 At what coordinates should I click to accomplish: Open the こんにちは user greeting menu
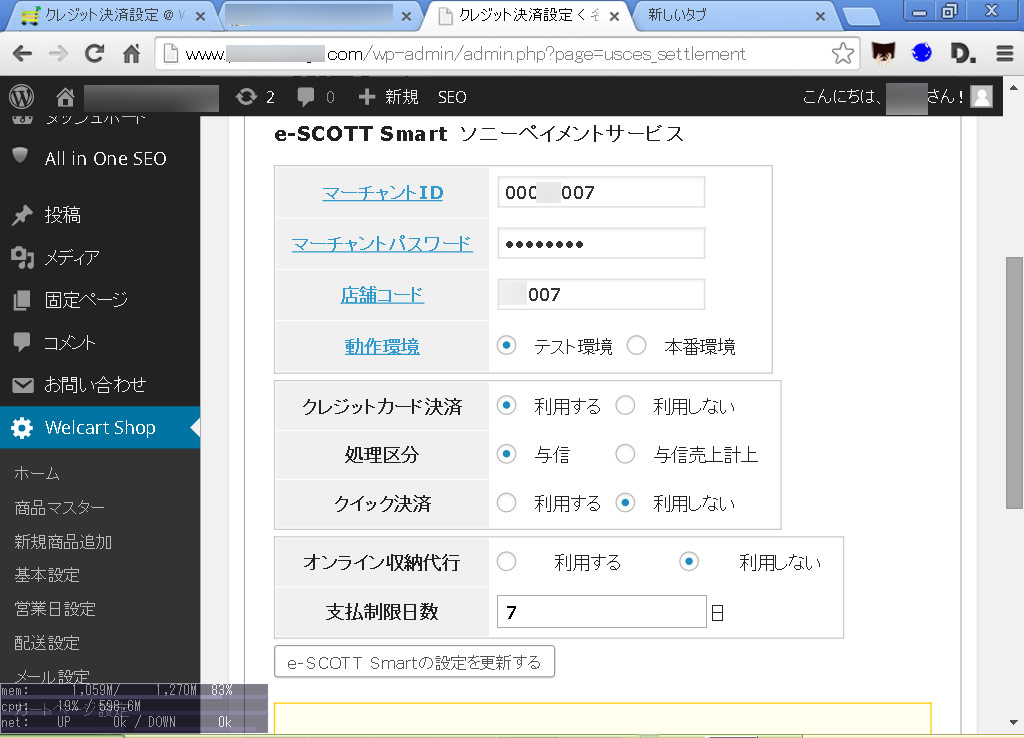point(897,97)
